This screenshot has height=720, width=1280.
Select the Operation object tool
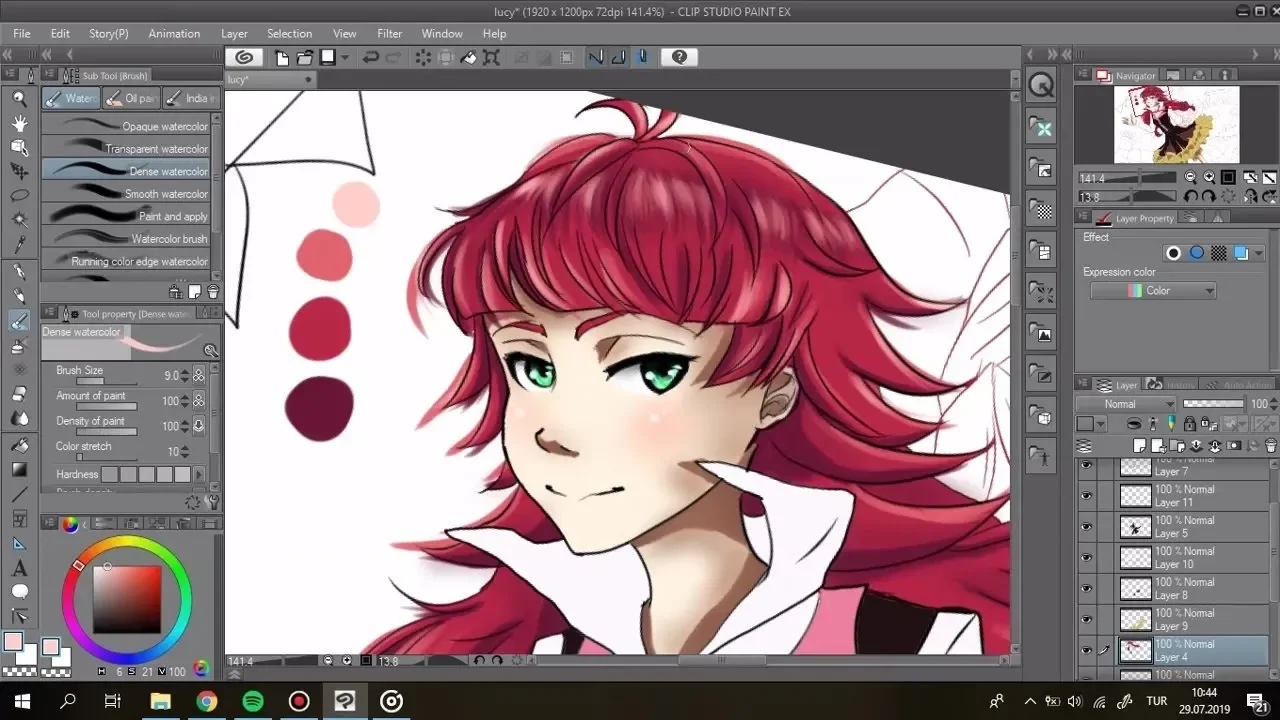[x=19, y=147]
